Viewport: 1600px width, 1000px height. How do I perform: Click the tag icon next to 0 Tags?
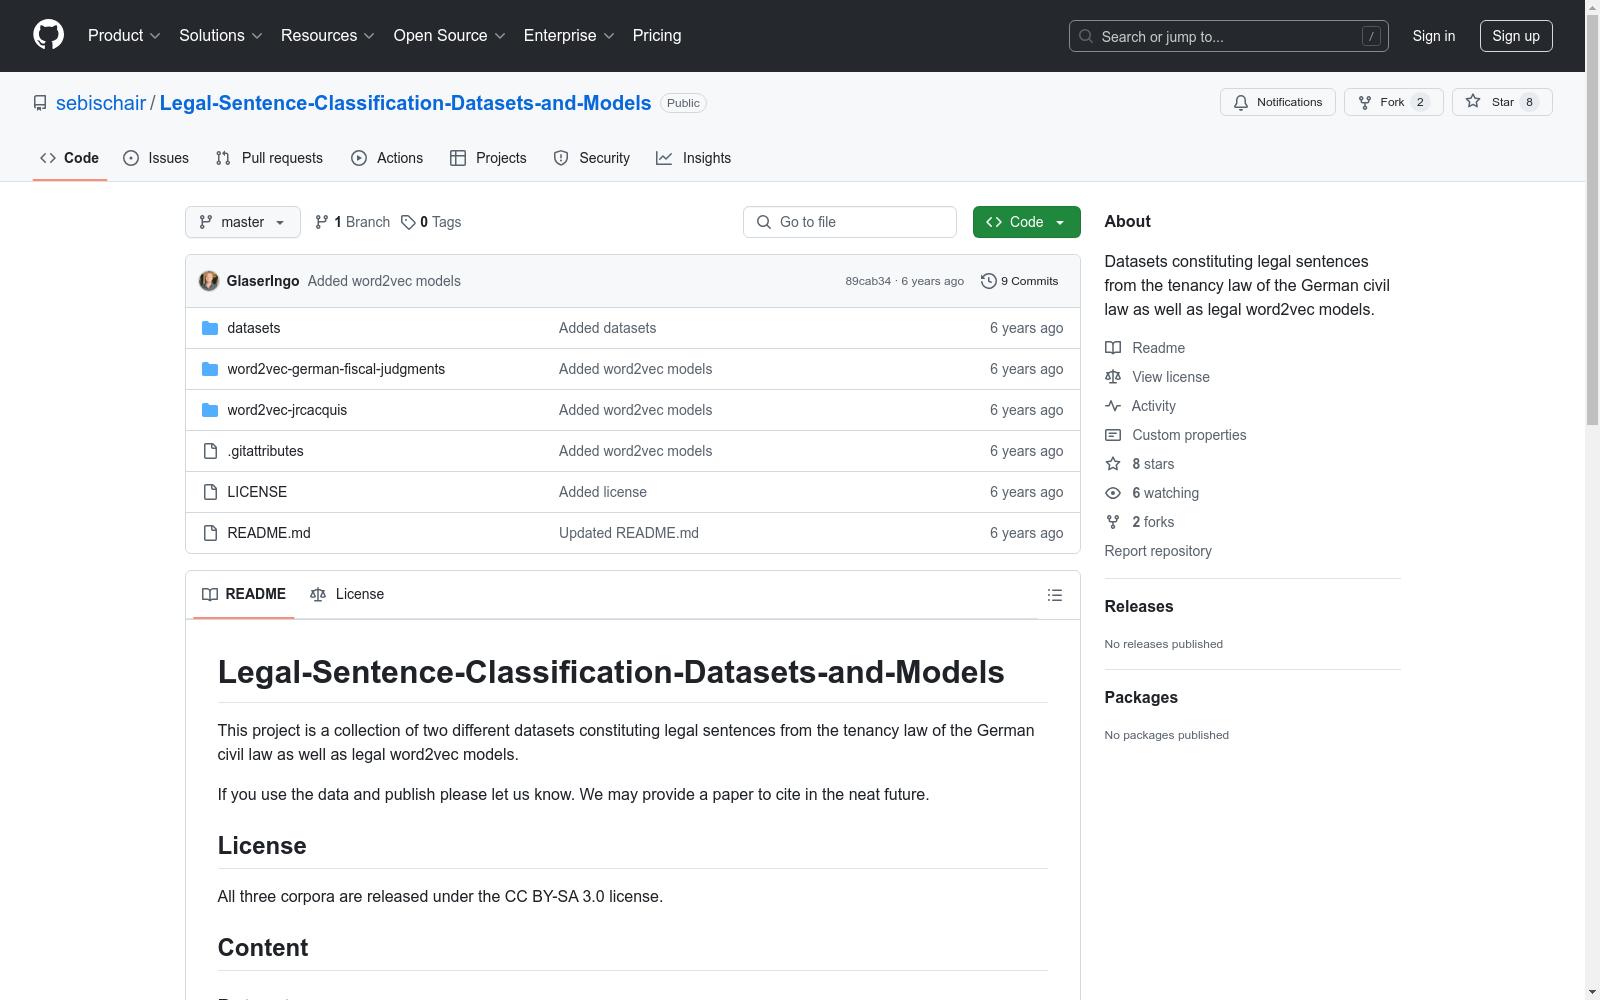[408, 222]
